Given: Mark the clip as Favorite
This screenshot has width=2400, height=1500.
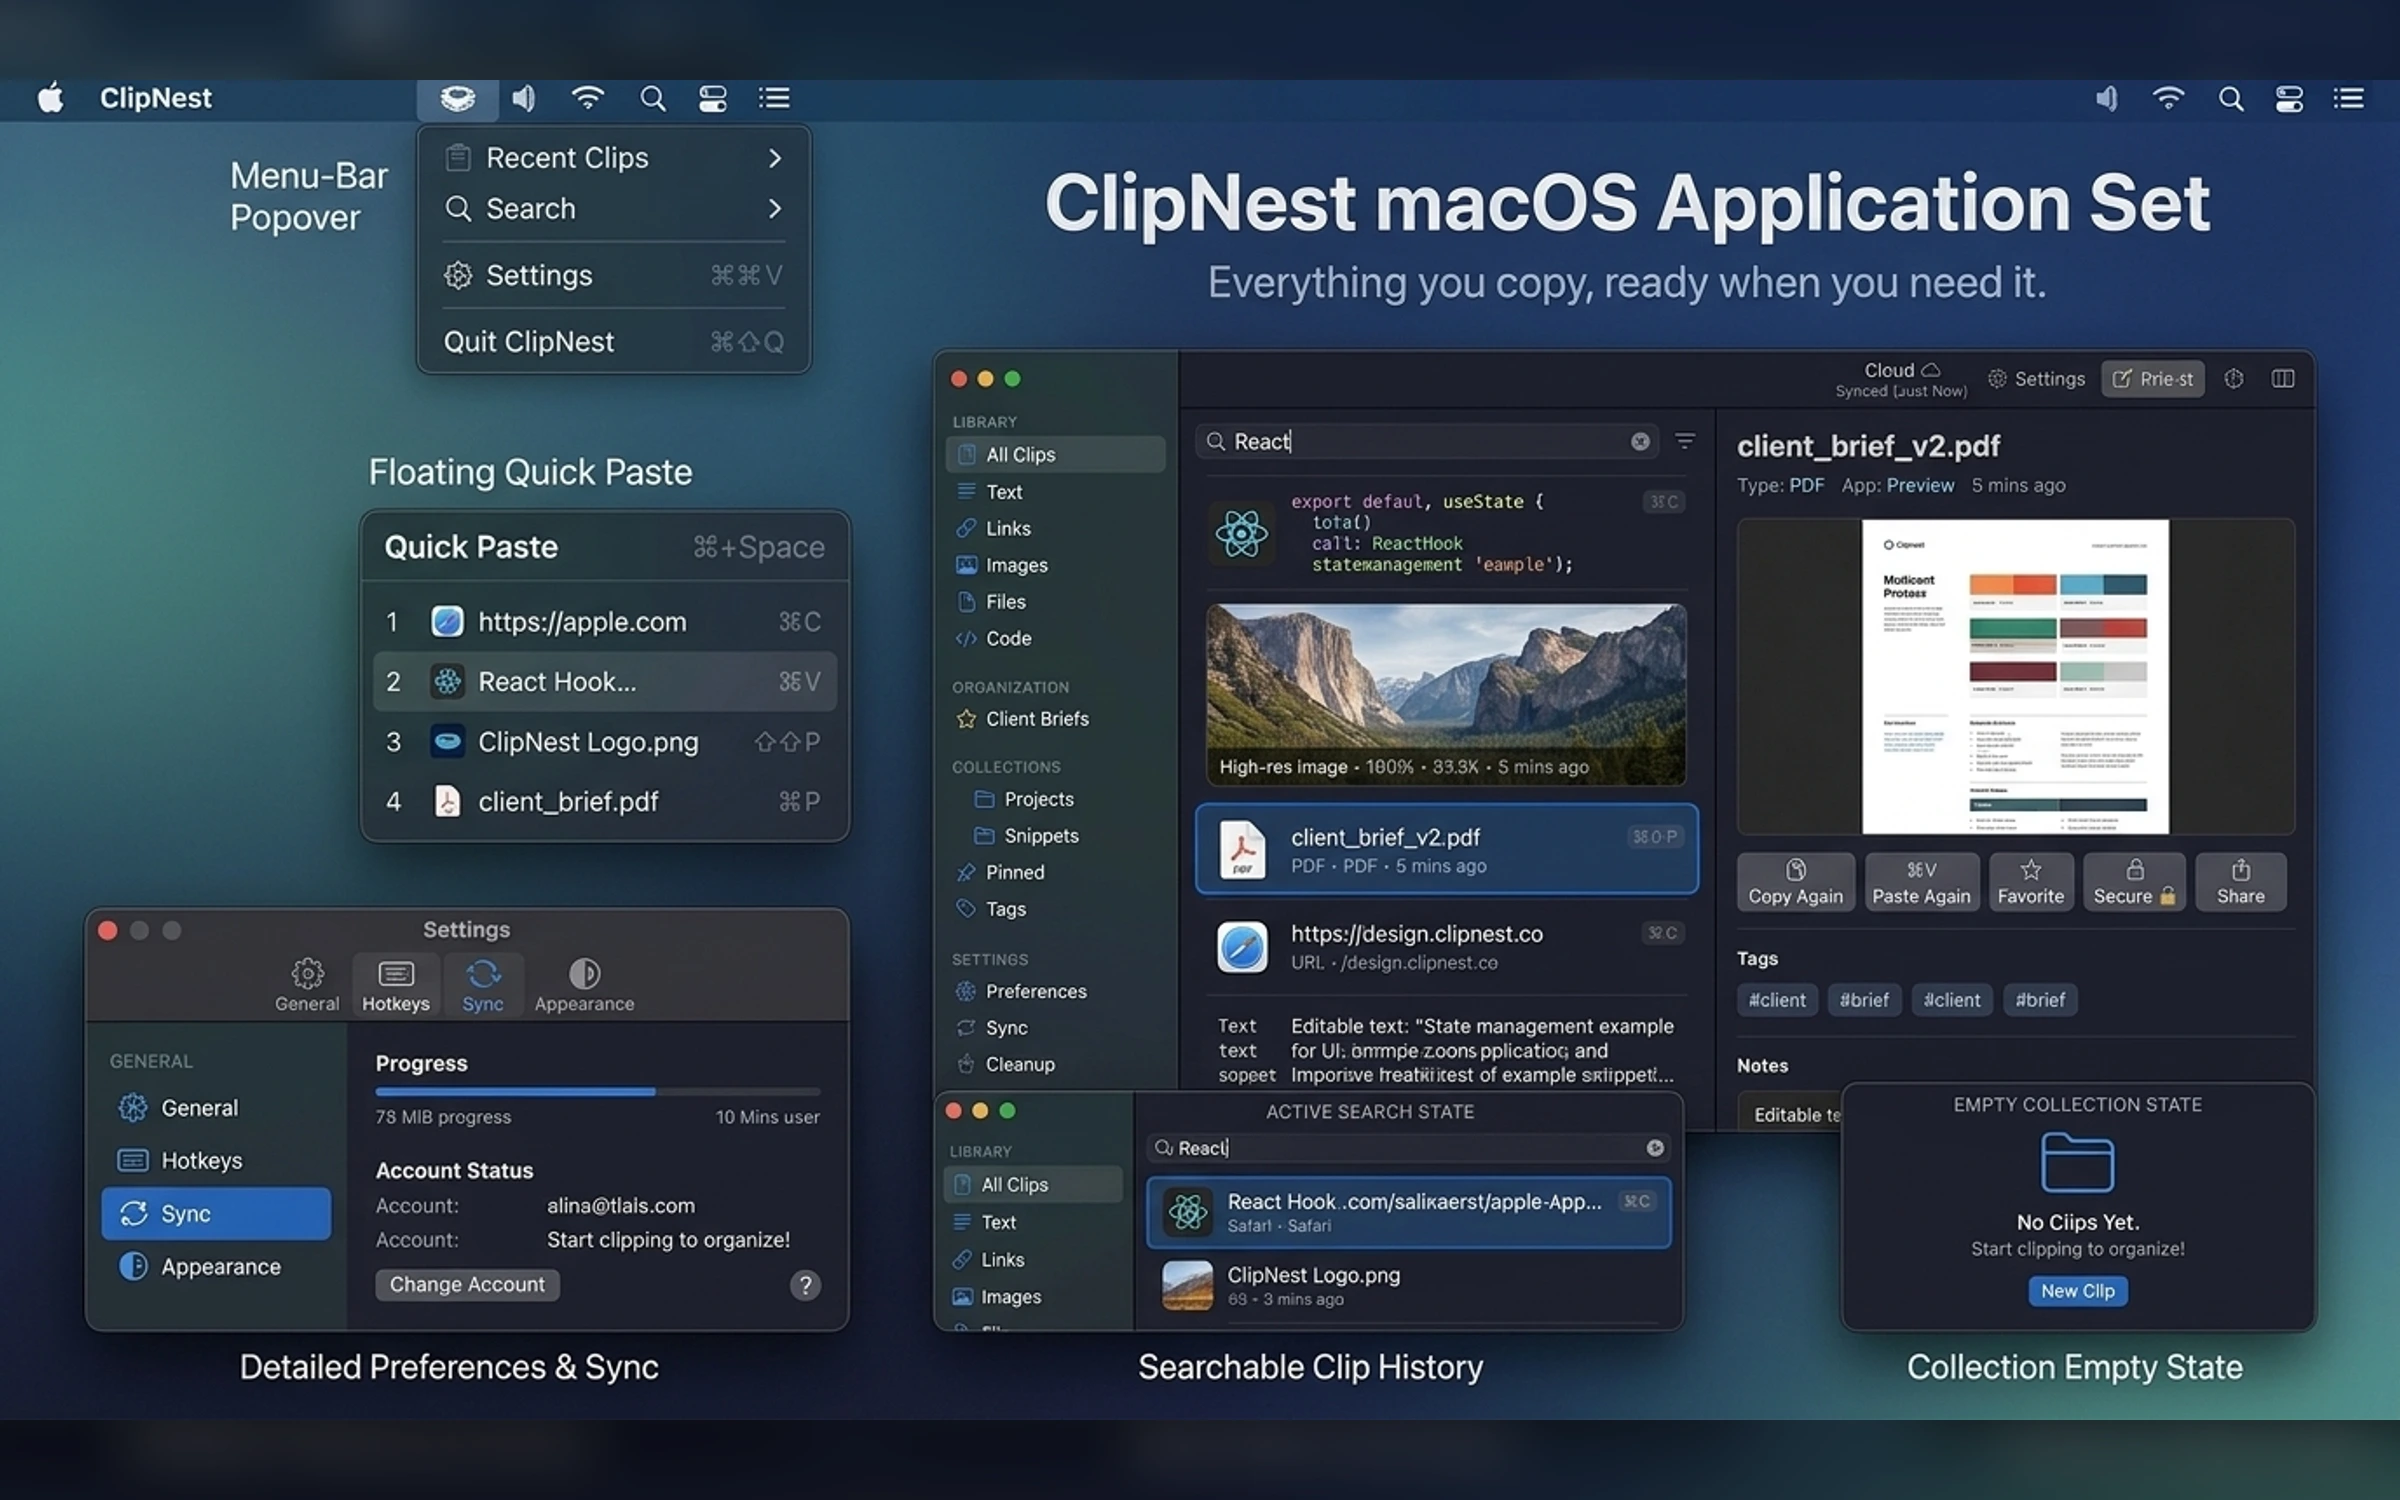Looking at the screenshot, I should click(x=2030, y=882).
